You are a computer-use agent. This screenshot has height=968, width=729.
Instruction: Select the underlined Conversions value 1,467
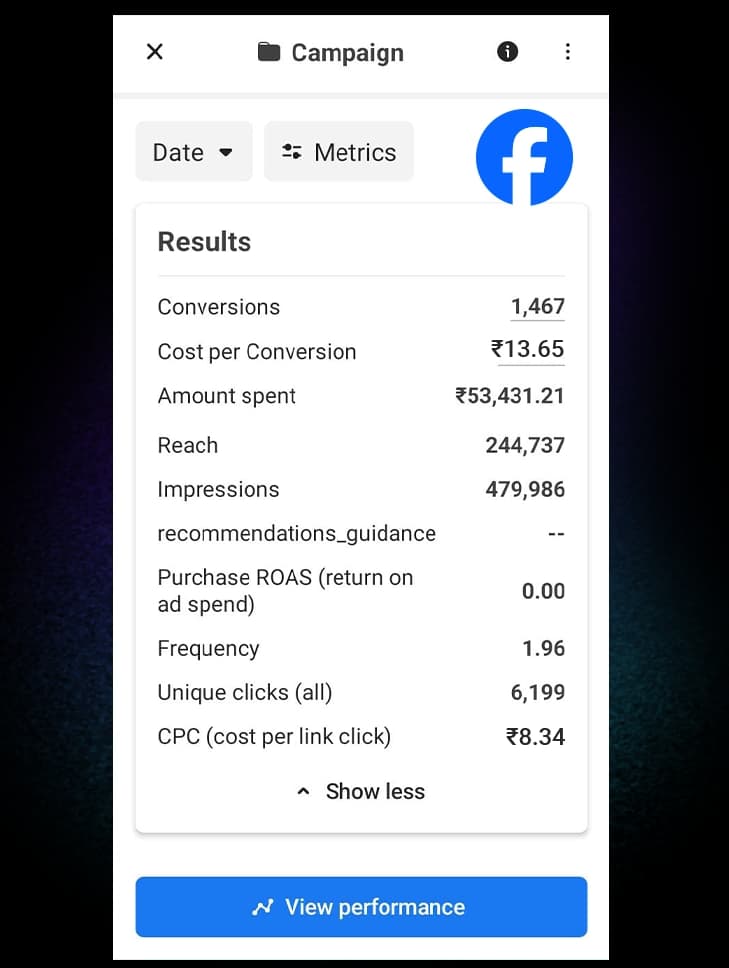tap(538, 307)
